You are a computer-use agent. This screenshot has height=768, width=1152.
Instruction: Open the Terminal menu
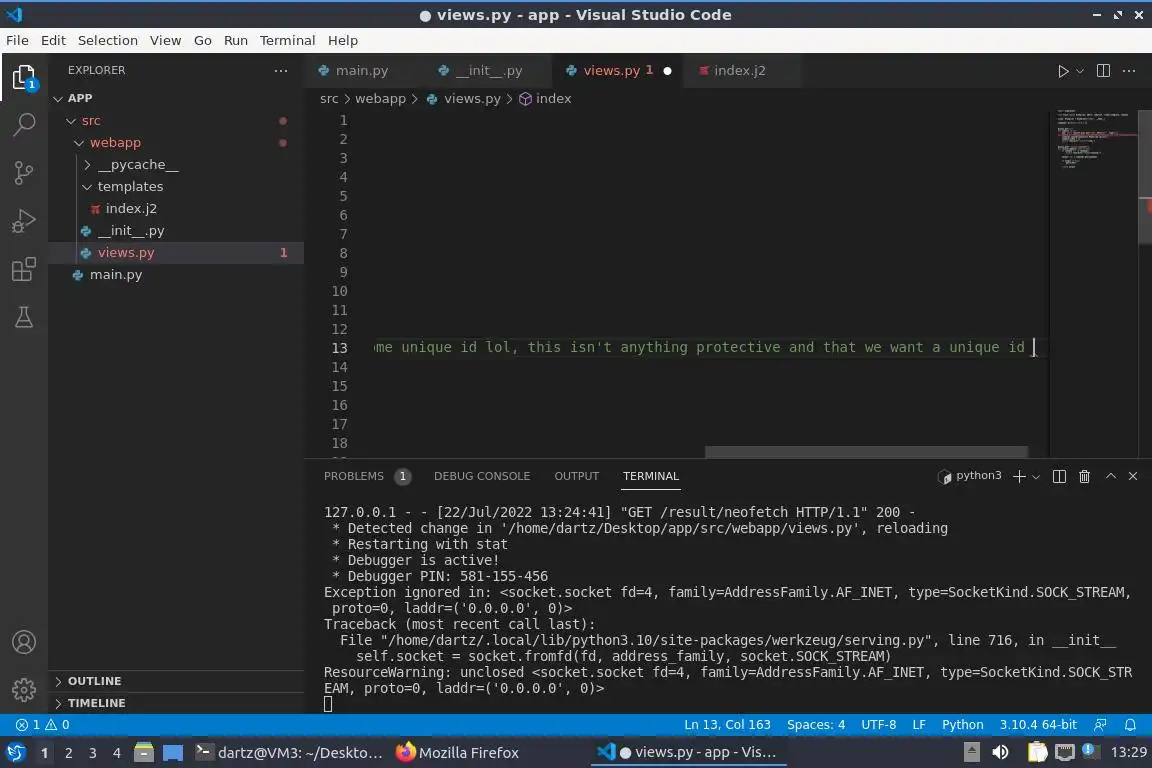(287, 40)
